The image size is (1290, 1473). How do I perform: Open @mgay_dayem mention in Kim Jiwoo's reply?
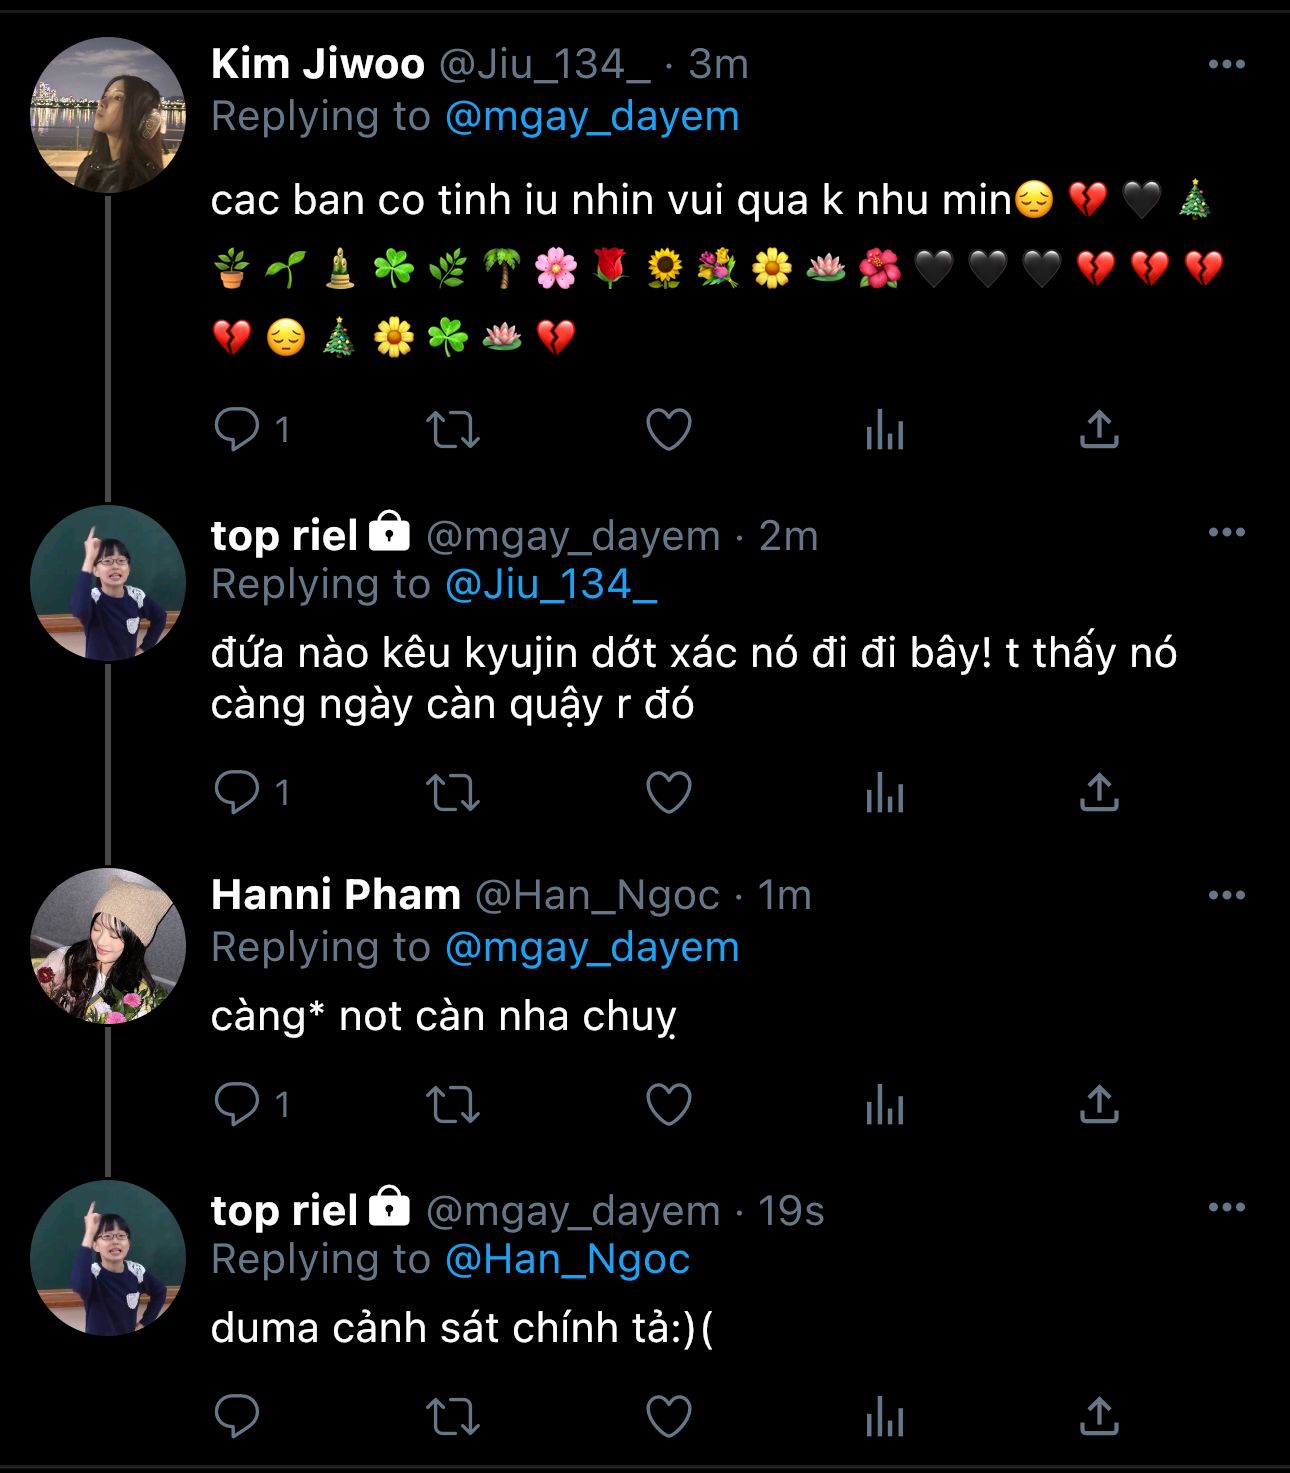[x=591, y=117]
